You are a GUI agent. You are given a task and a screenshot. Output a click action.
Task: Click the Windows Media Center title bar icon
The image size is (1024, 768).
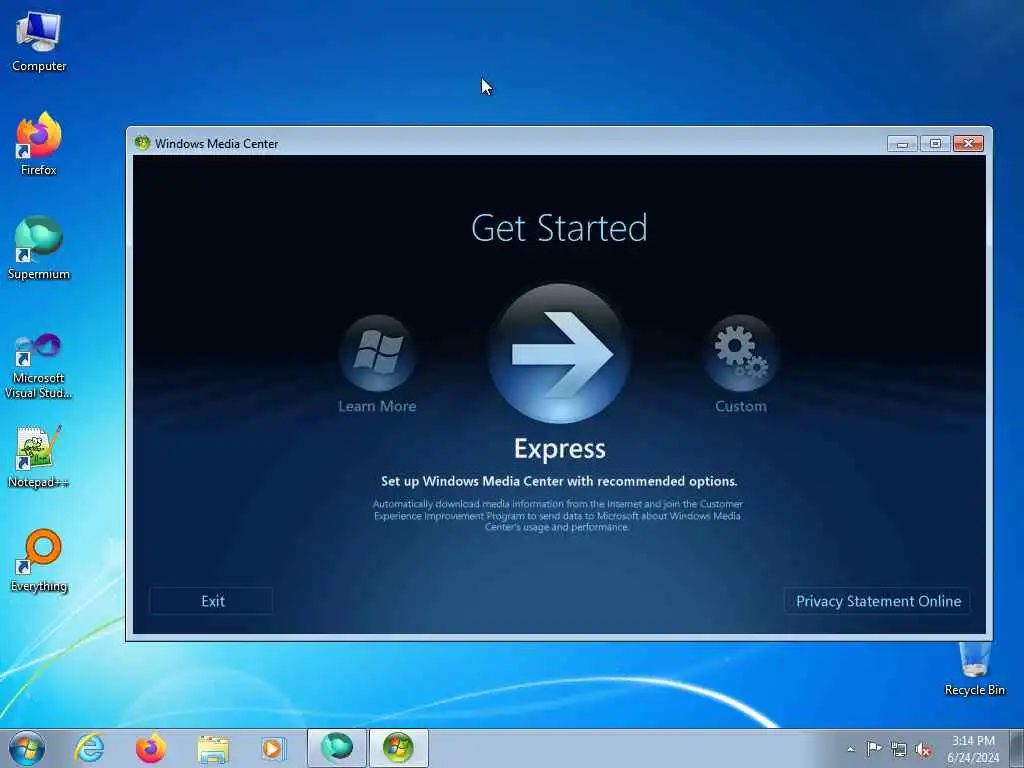[142, 143]
